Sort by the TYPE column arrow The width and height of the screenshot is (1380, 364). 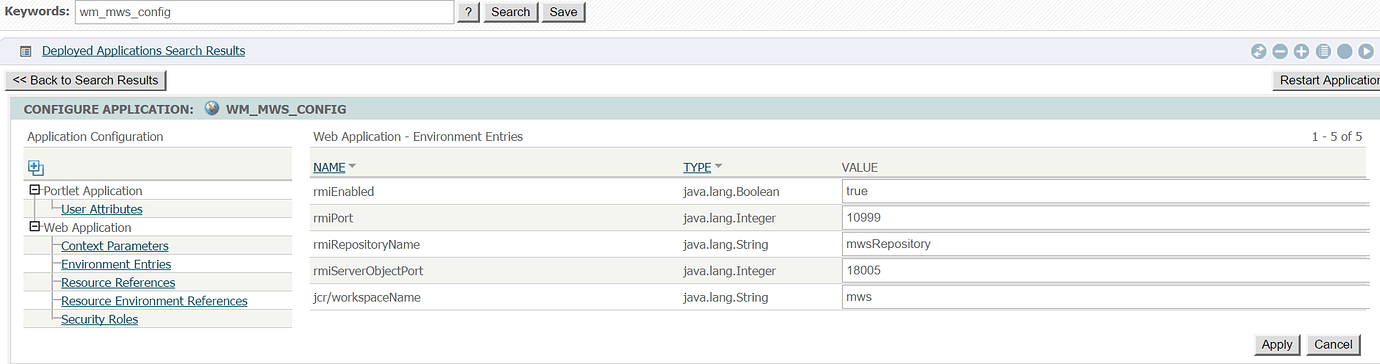[x=719, y=167]
